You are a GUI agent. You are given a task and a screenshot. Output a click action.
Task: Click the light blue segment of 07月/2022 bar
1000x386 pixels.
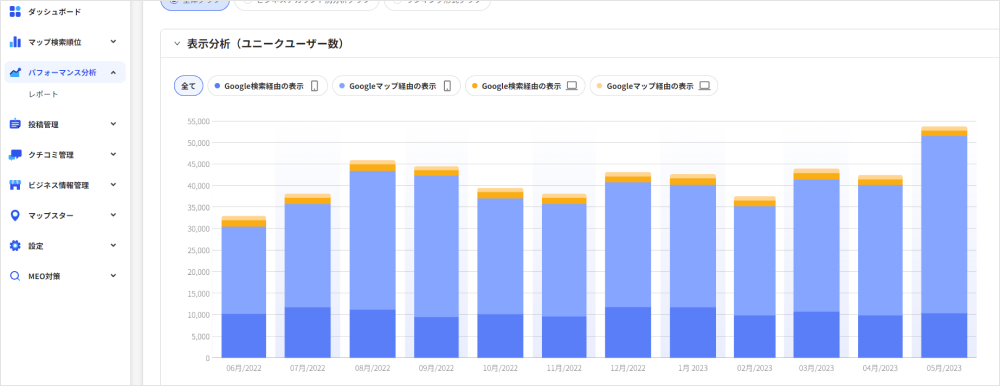[x=307, y=256]
